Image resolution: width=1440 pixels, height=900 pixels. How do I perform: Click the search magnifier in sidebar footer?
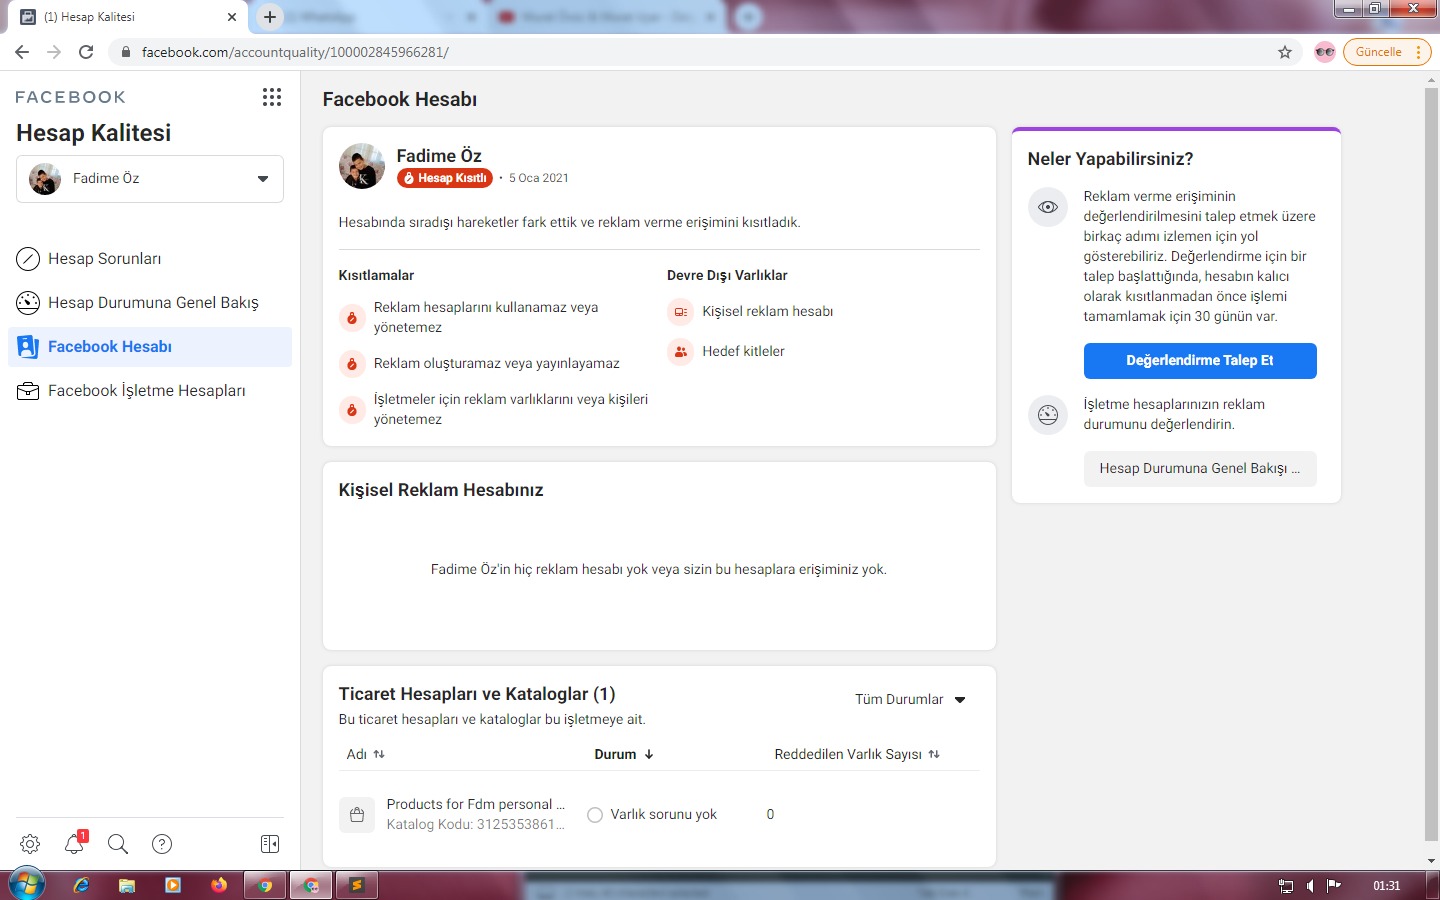coord(118,844)
